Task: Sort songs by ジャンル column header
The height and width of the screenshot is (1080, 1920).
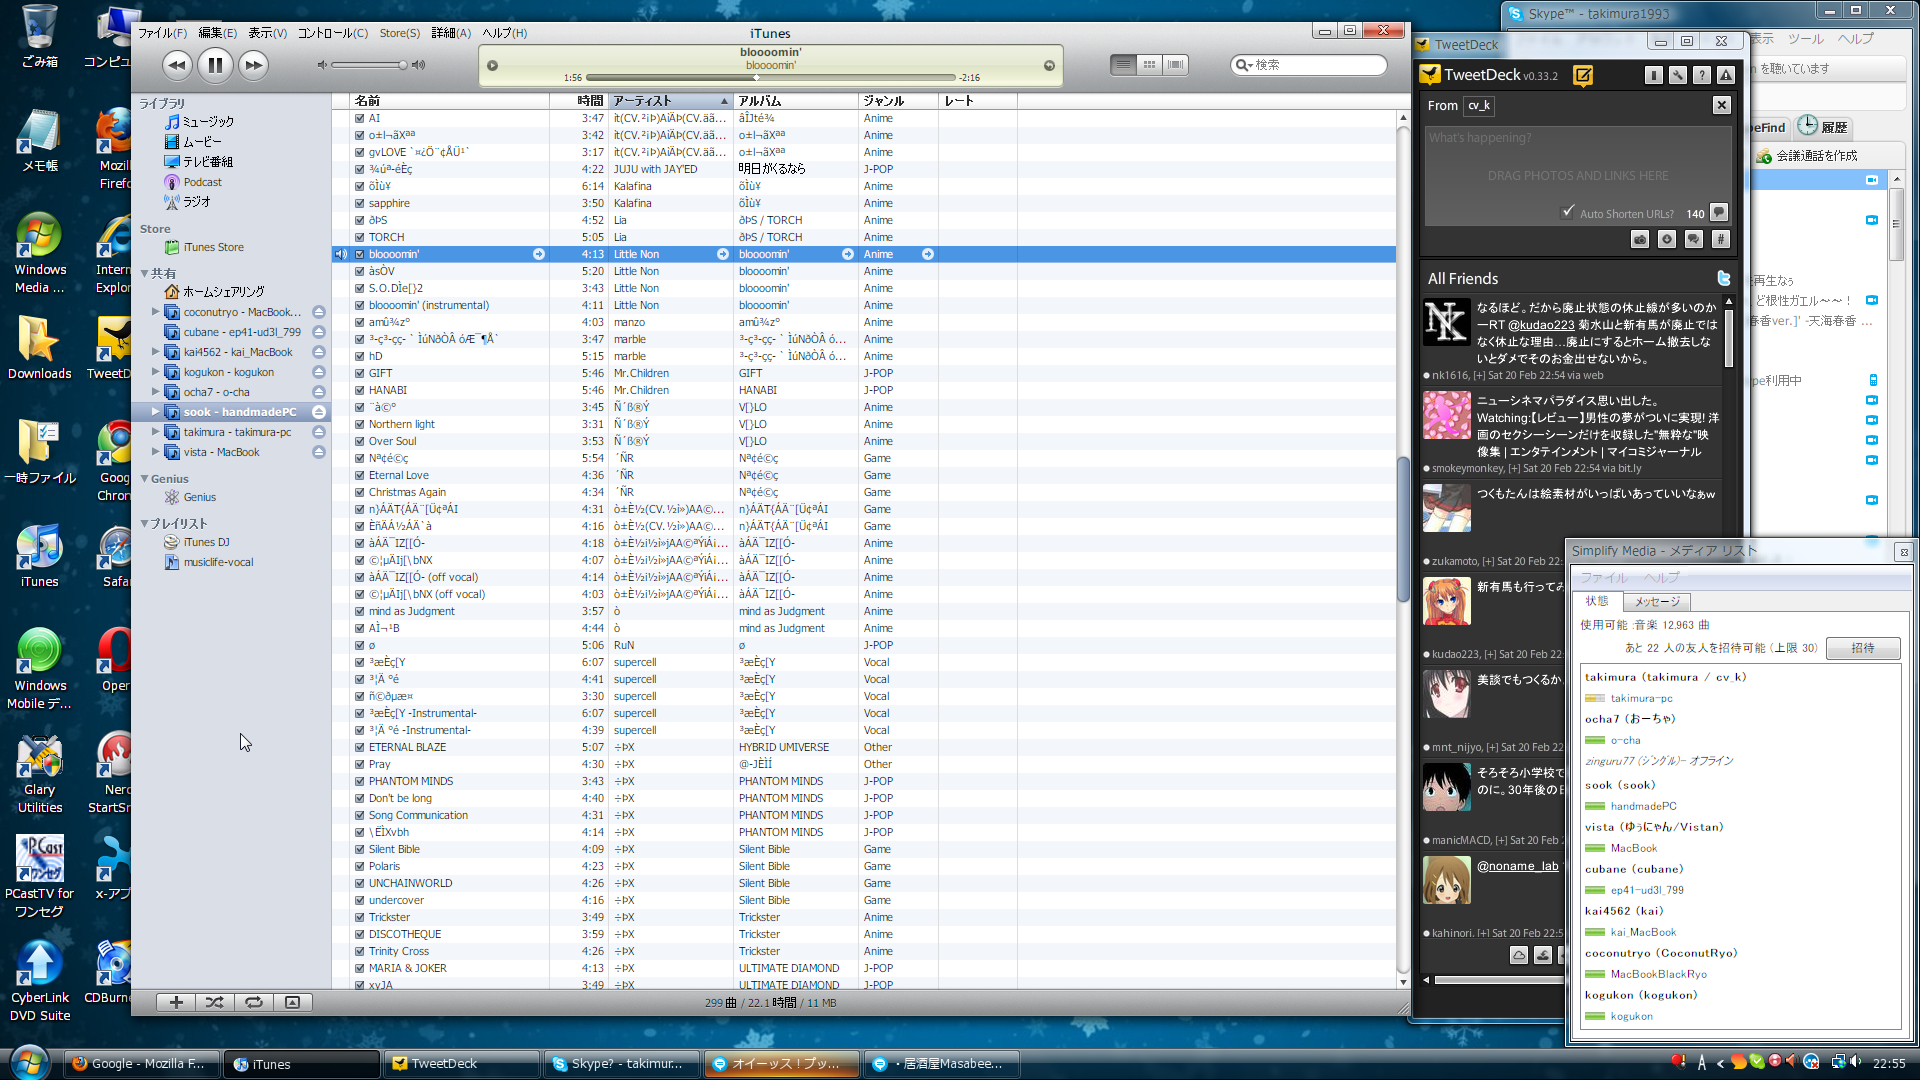Action: point(898,101)
